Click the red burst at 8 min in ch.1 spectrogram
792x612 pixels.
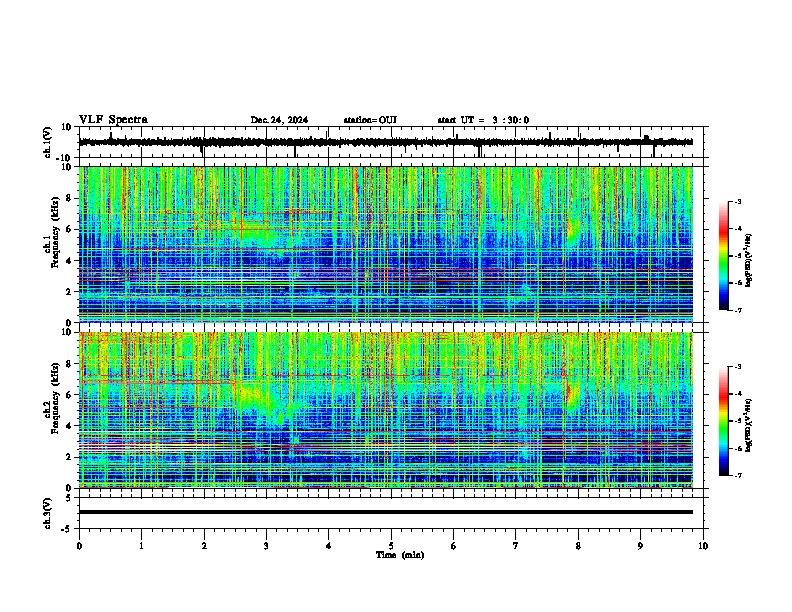click(571, 228)
